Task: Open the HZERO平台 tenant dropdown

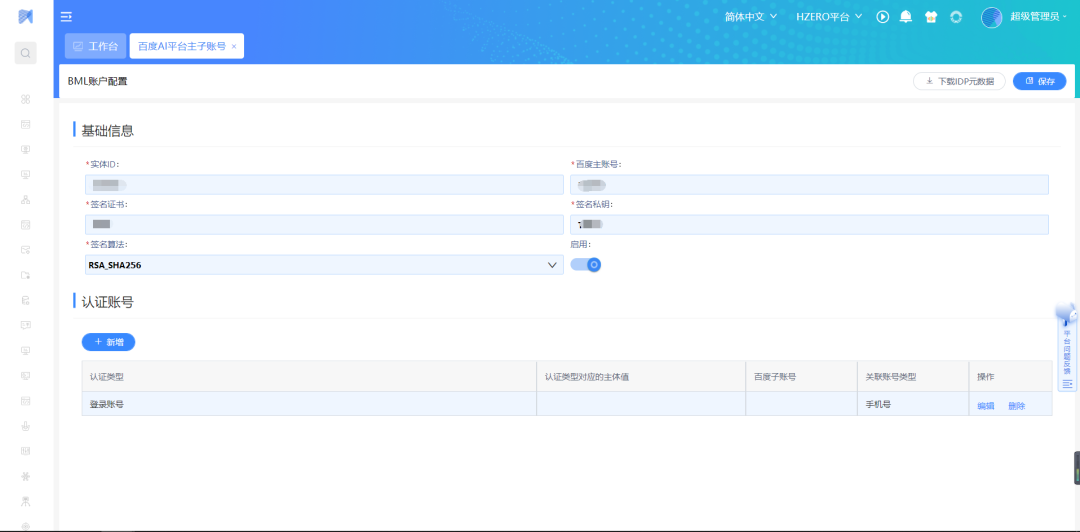Action: 828,17
